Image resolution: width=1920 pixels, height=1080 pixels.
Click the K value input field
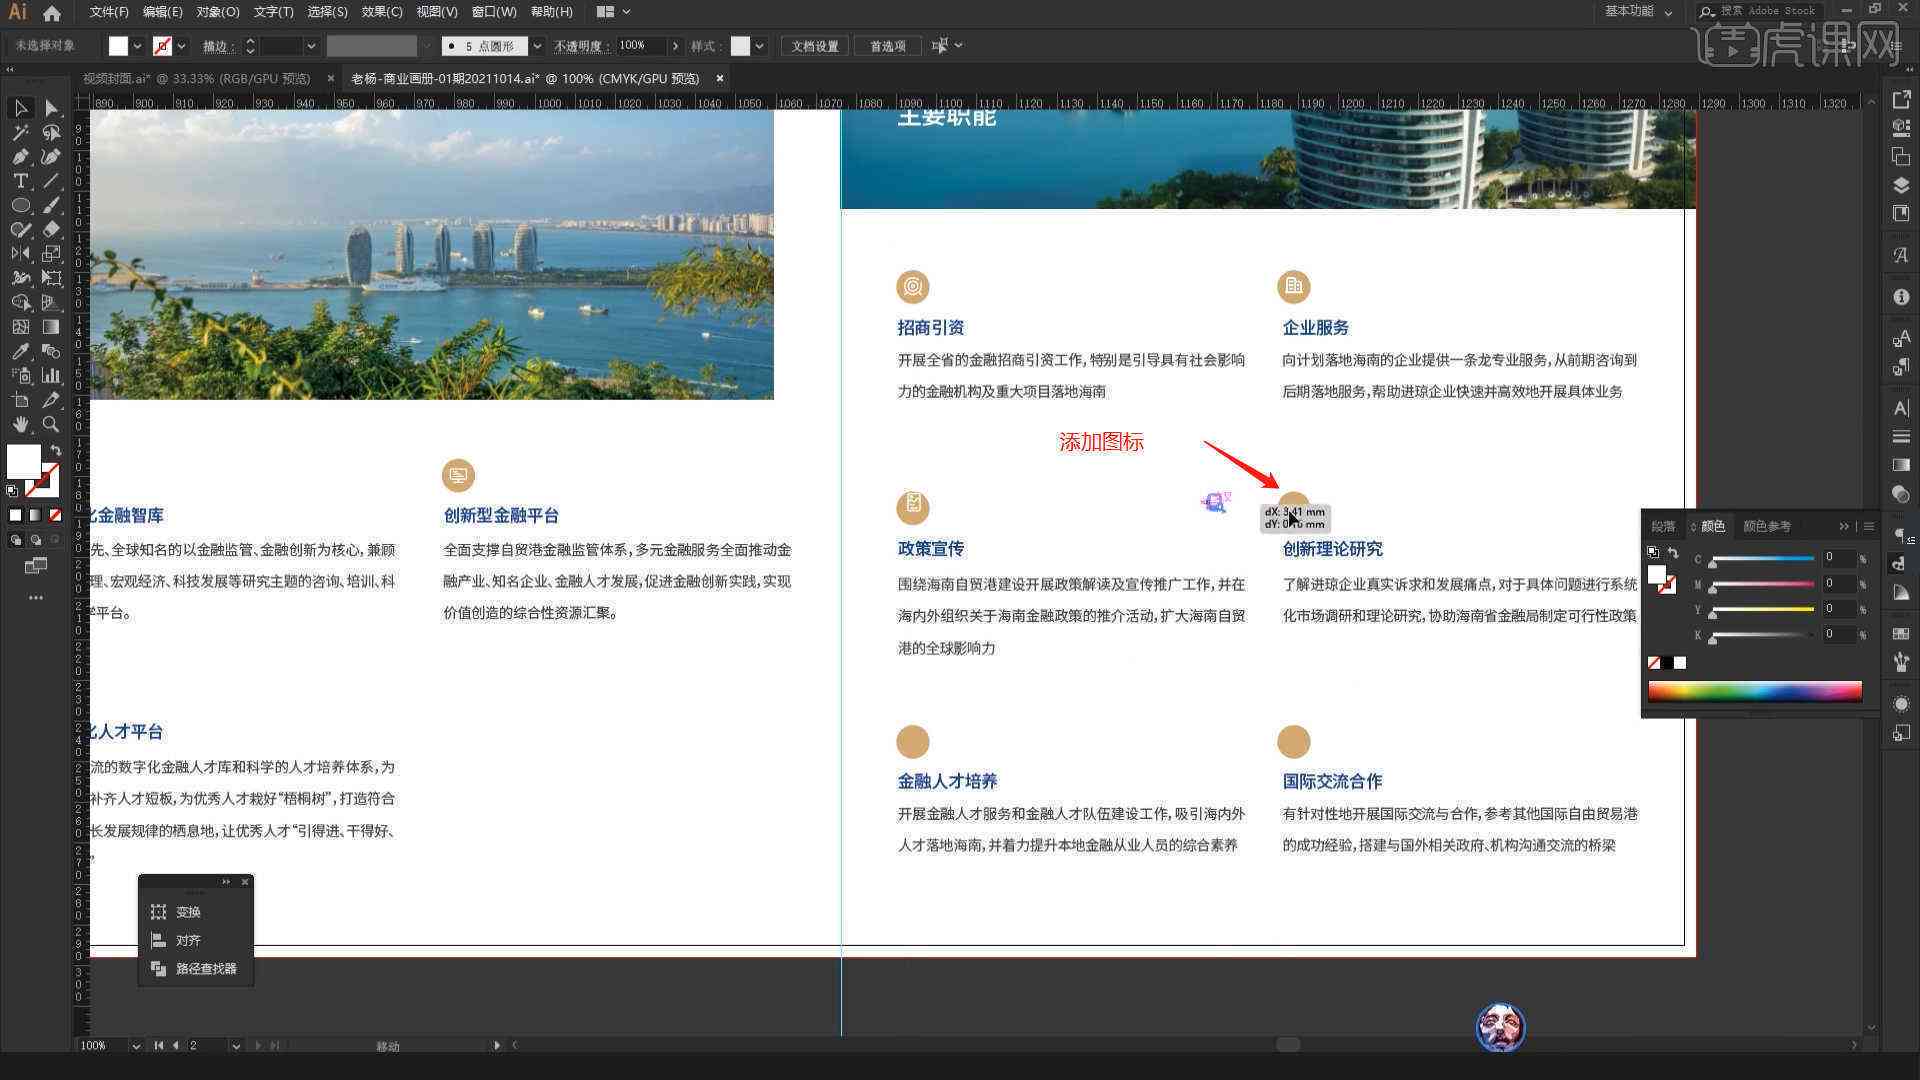[1838, 634]
